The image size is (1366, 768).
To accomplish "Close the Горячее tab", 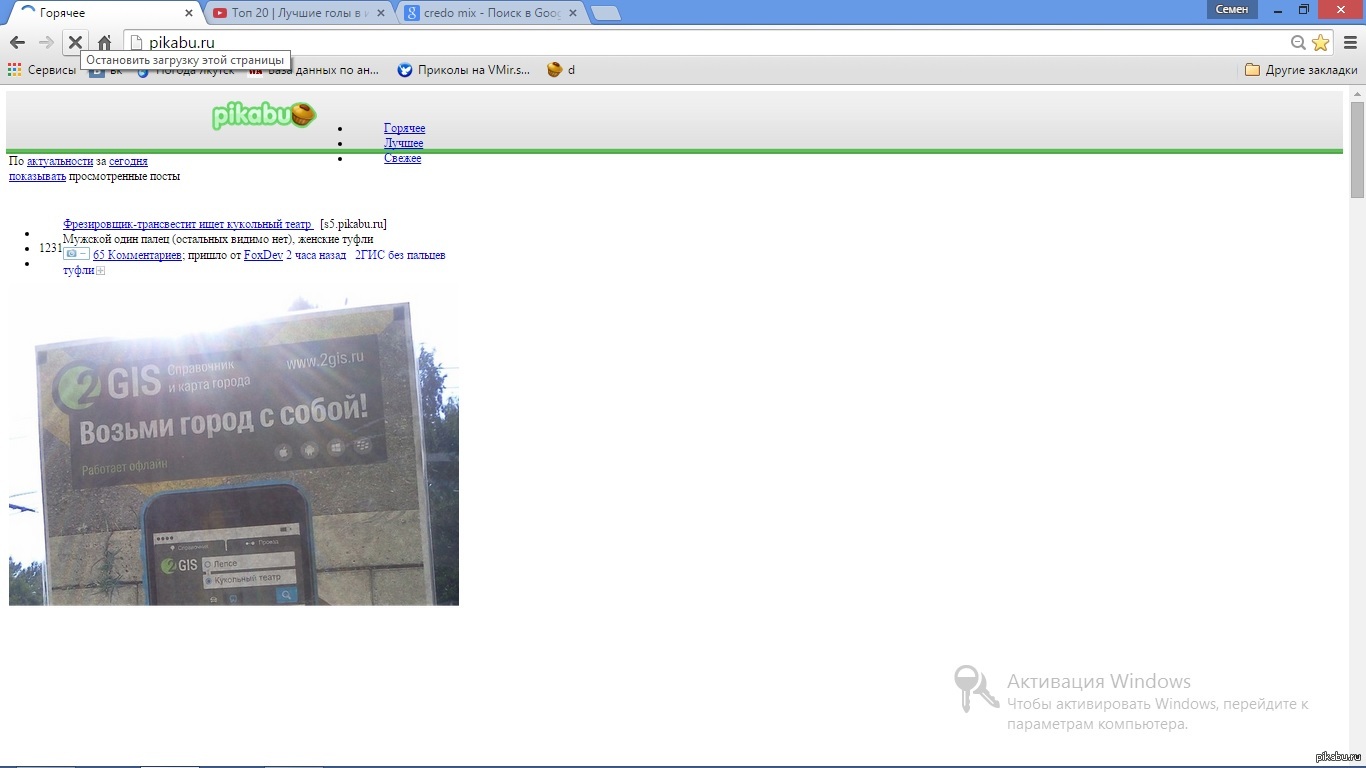I will 189,13.
